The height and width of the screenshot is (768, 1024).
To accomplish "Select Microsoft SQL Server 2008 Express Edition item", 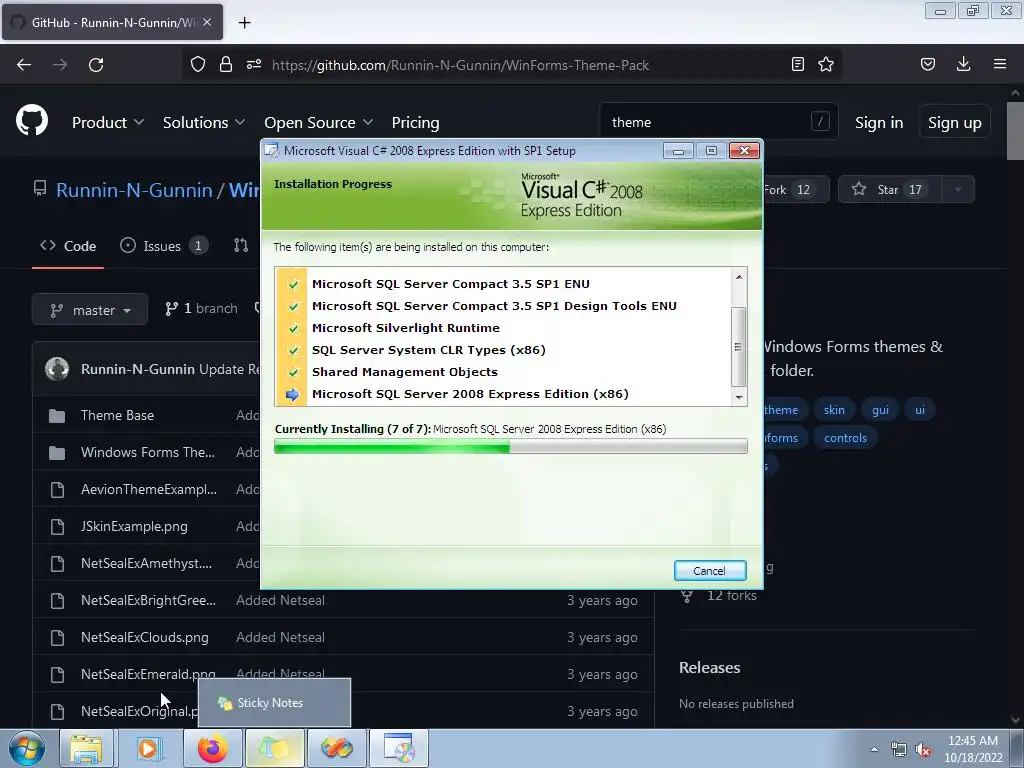I will click(x=470, y=394).
